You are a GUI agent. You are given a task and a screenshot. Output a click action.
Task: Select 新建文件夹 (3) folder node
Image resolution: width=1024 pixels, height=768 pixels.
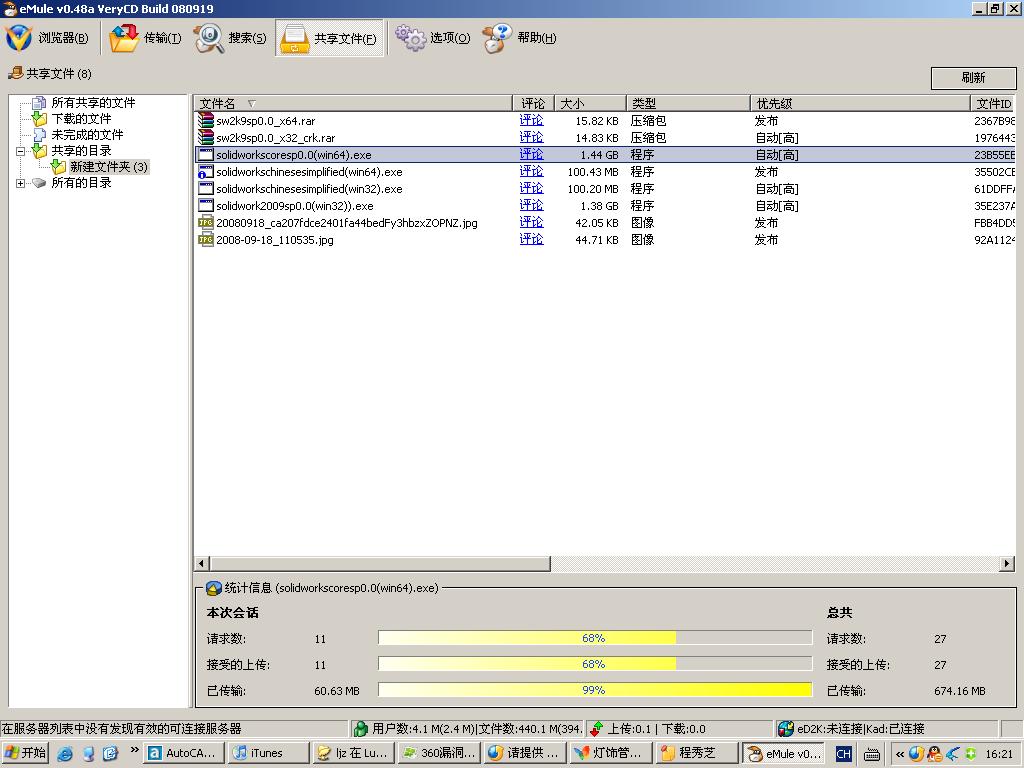(108, 167)
